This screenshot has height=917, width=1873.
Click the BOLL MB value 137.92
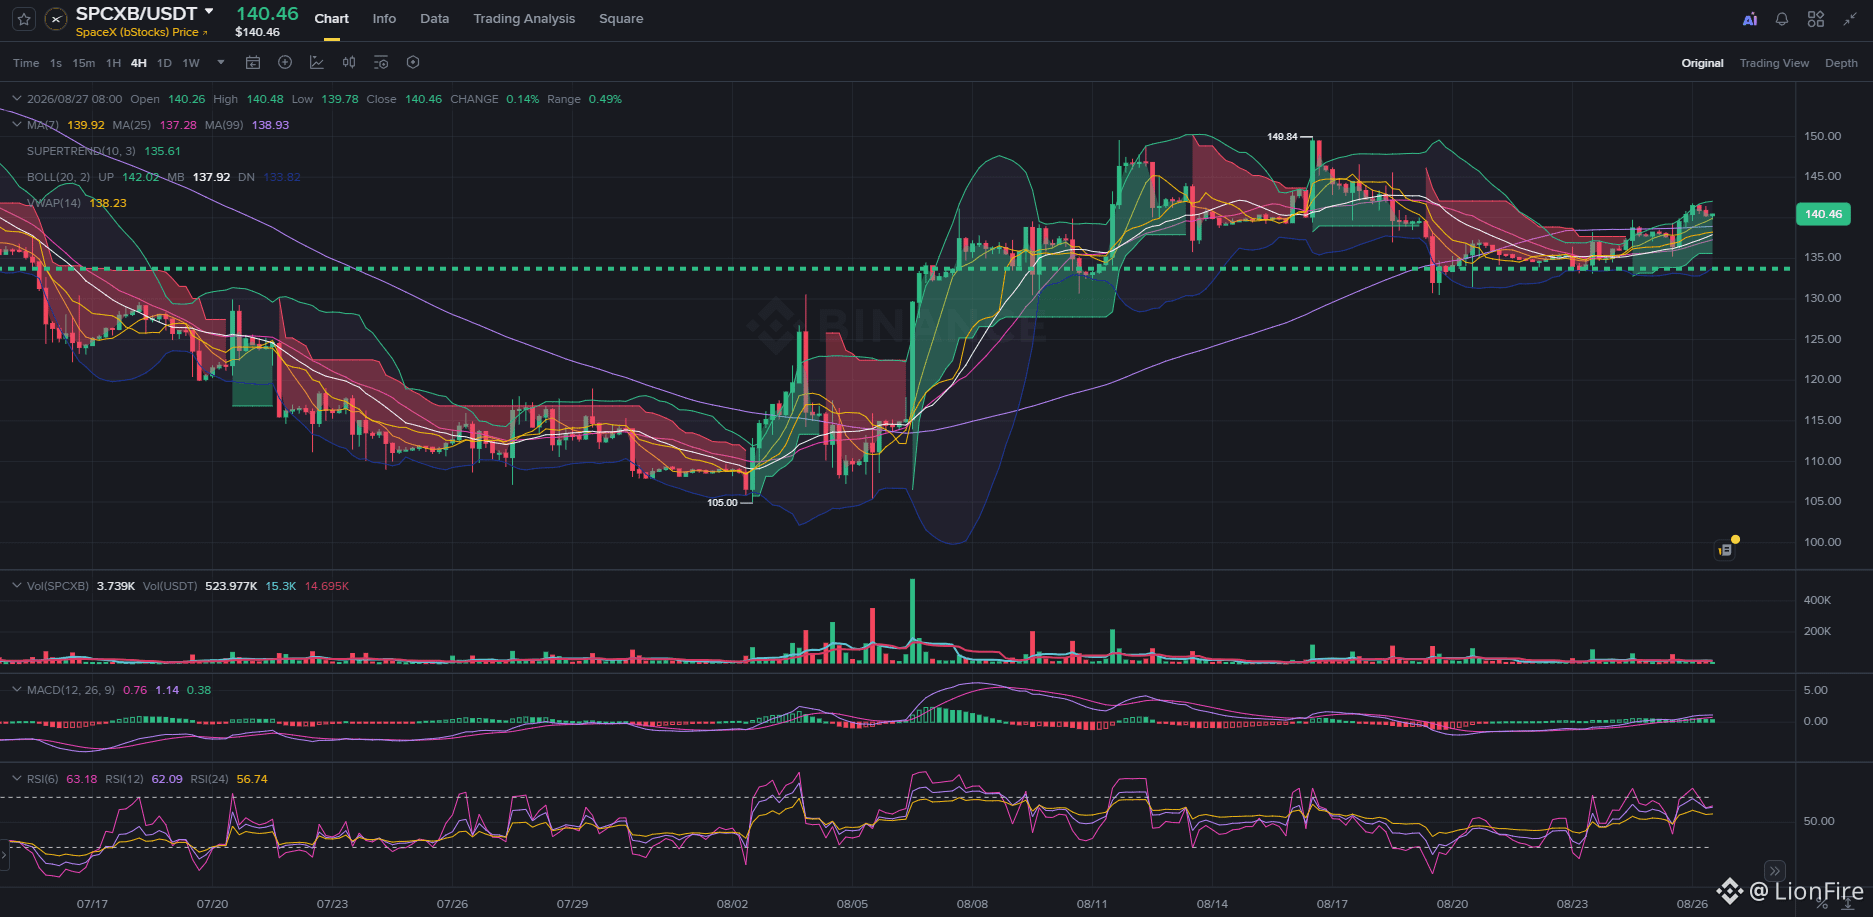[211, 177]
